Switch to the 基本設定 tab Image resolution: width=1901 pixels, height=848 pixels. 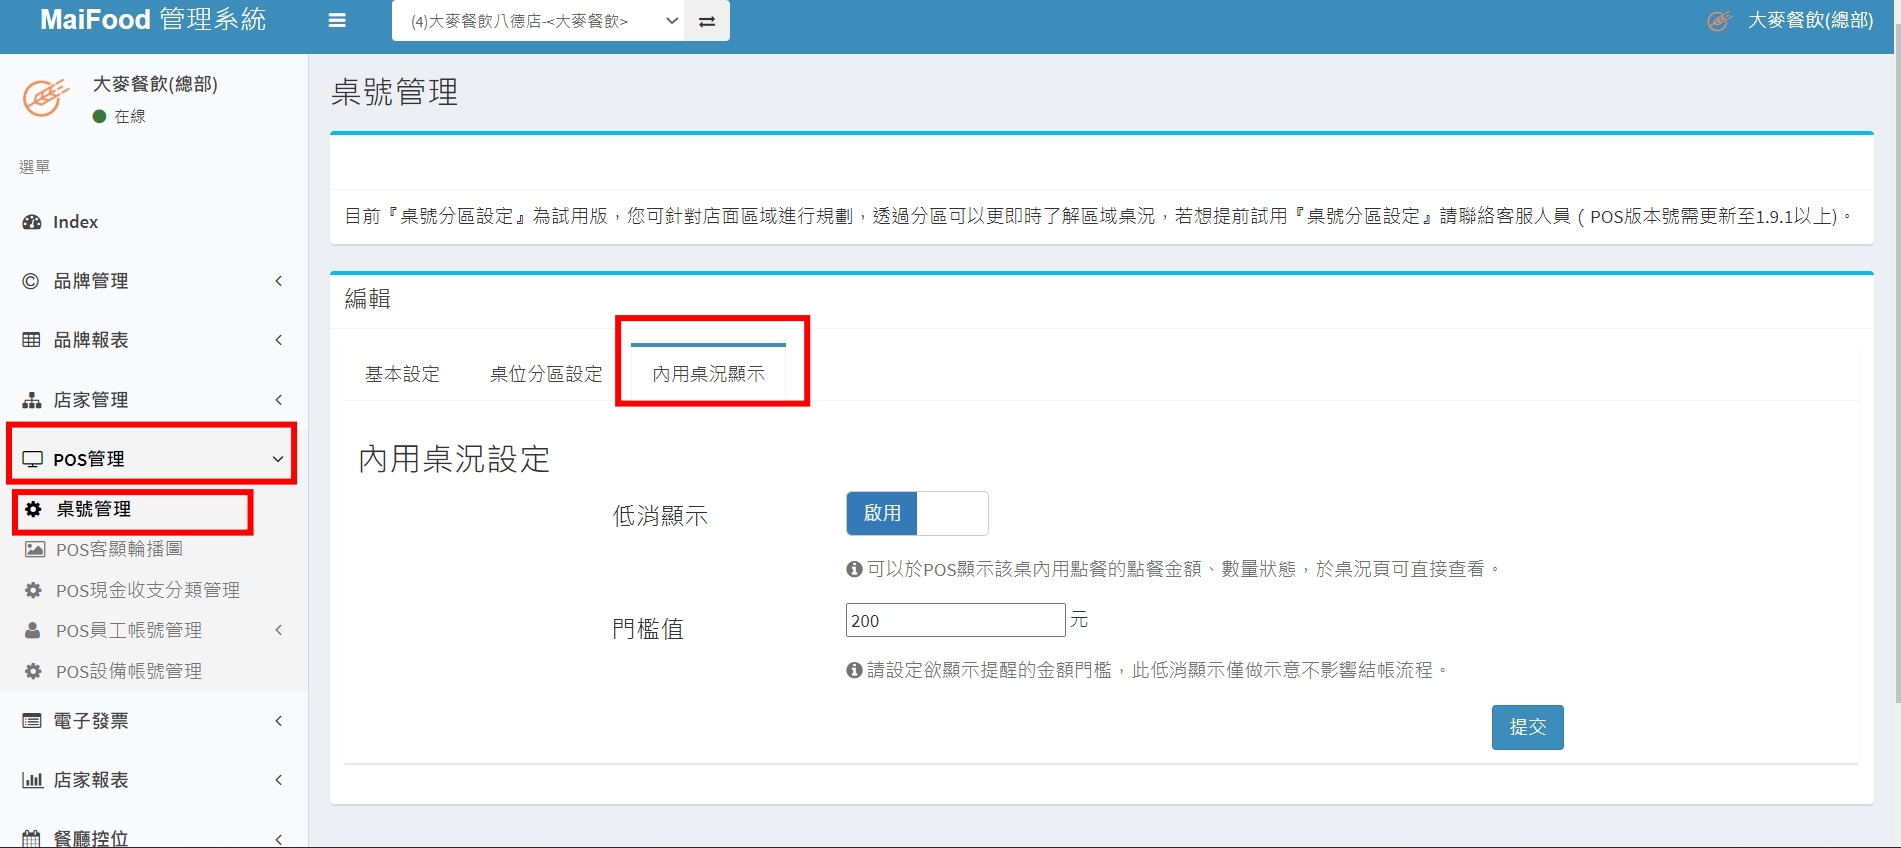pyautogui.click(x=402, y=374)
